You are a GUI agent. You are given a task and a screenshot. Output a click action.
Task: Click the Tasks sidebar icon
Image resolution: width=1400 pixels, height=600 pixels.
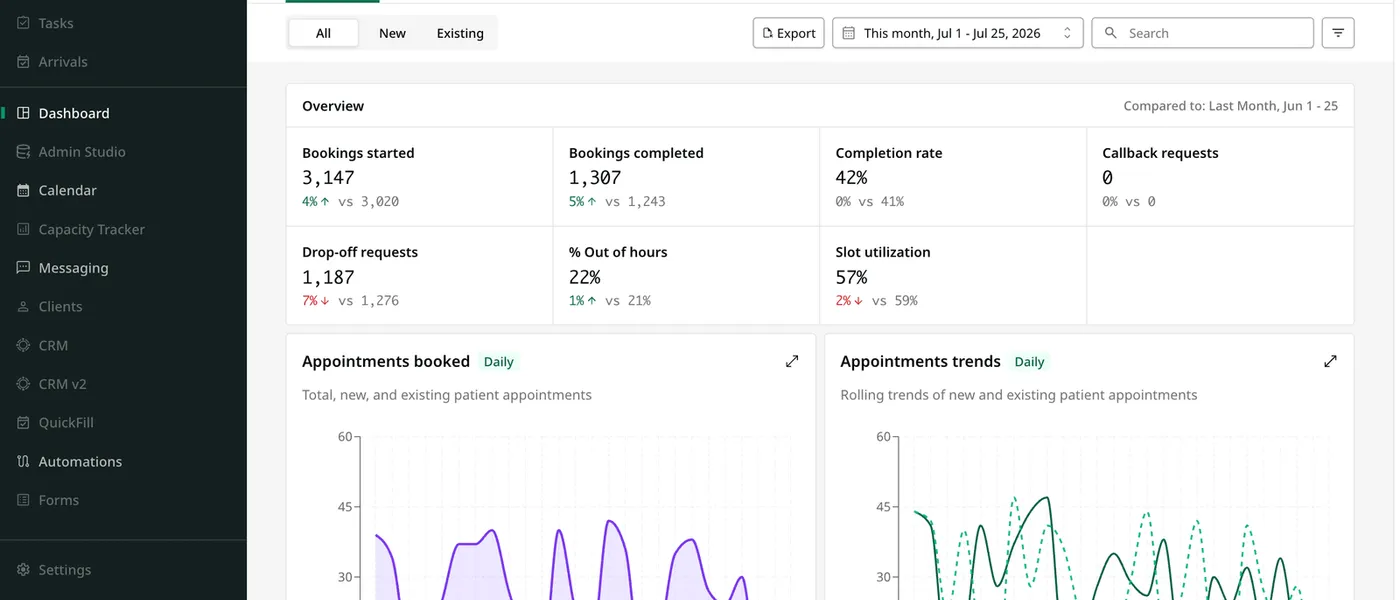23,23
